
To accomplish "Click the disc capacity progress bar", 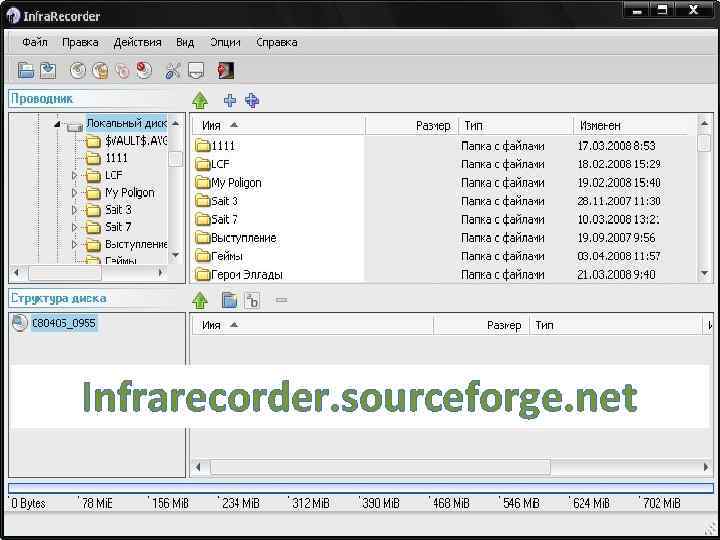I will click(361, 488).
